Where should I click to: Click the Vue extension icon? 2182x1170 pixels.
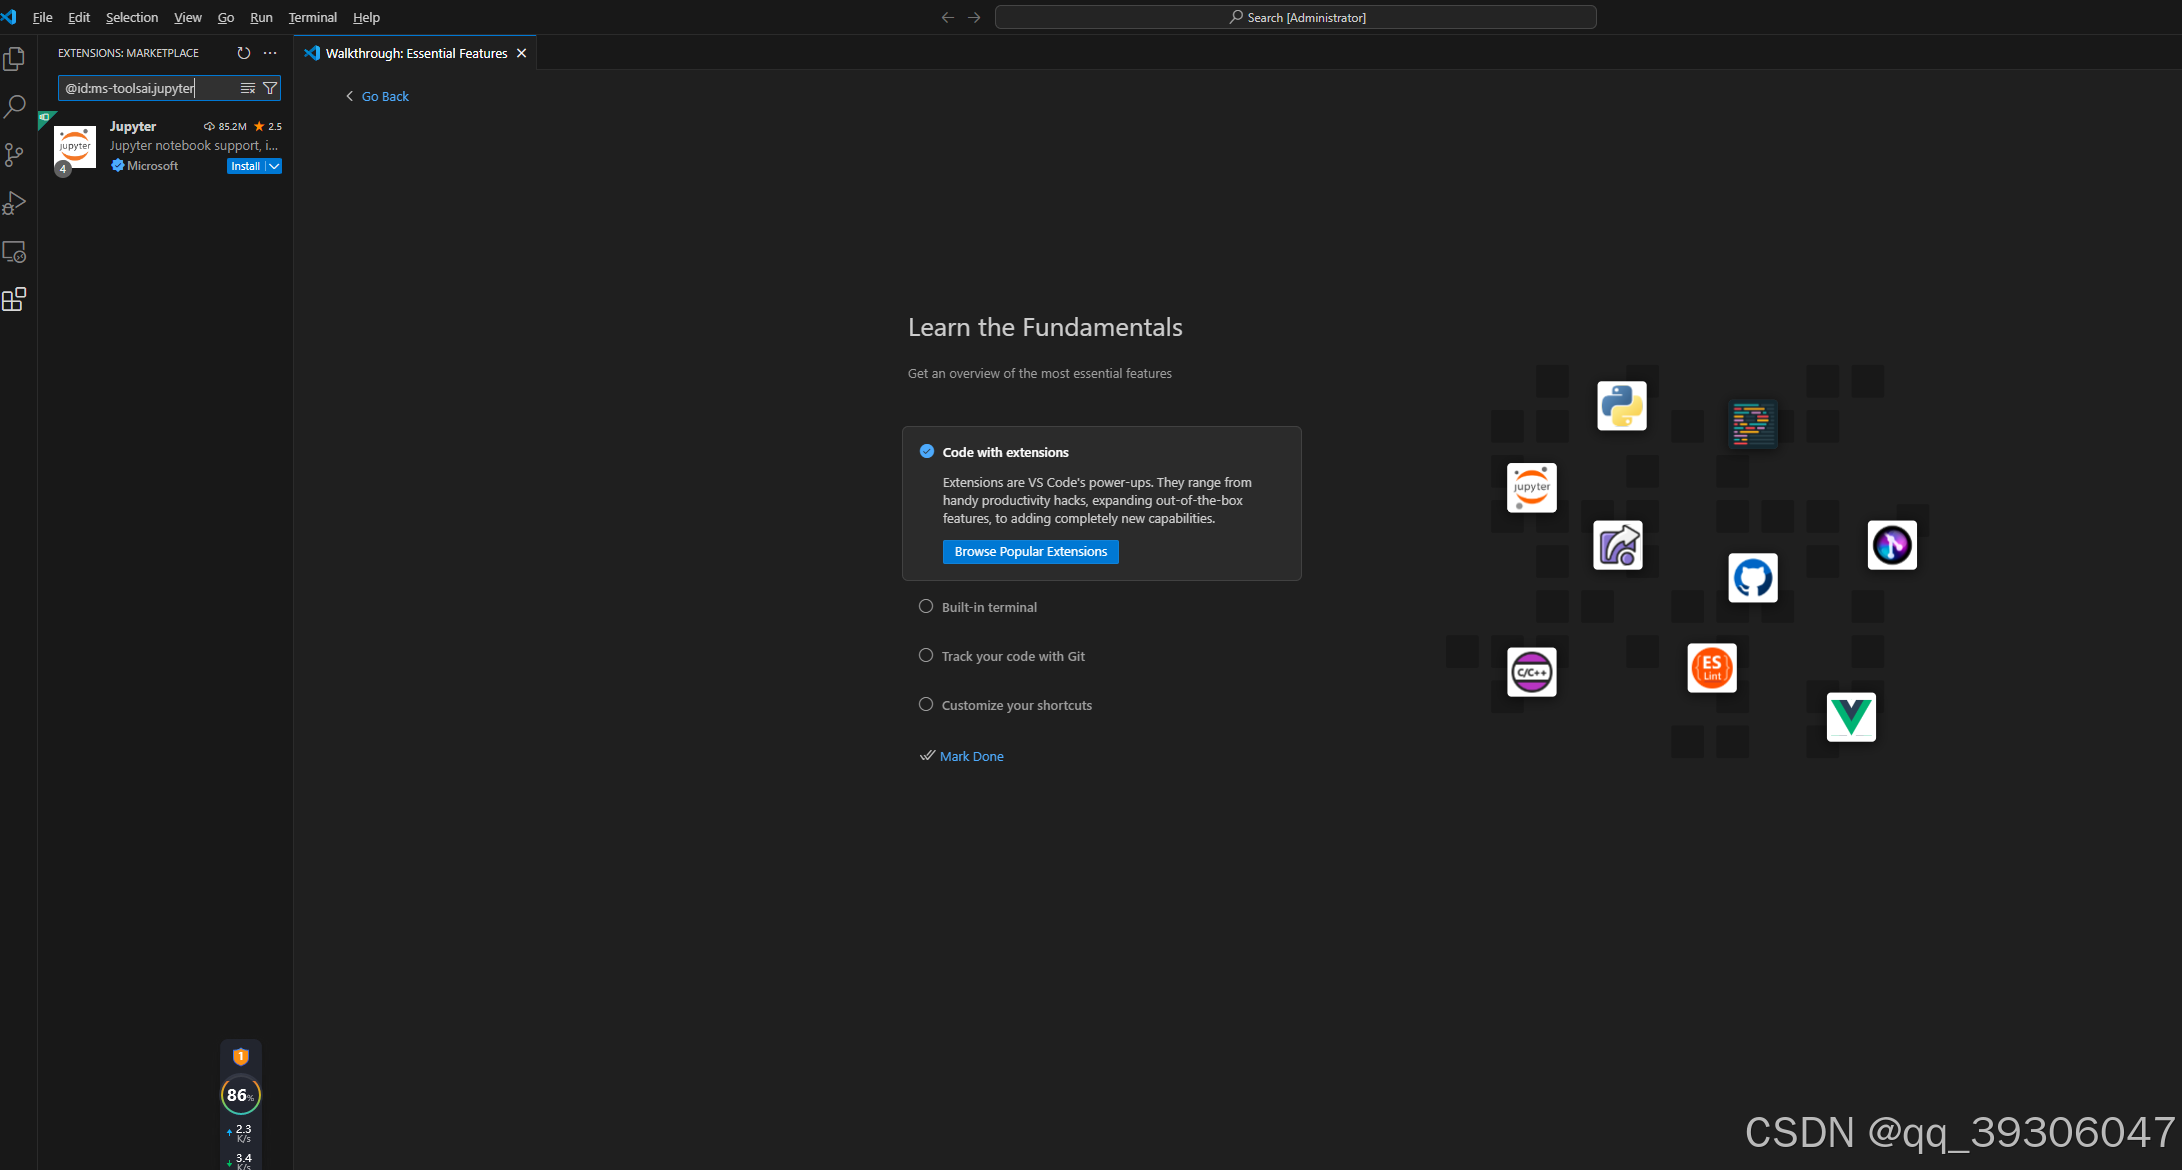pos(1851,717)
